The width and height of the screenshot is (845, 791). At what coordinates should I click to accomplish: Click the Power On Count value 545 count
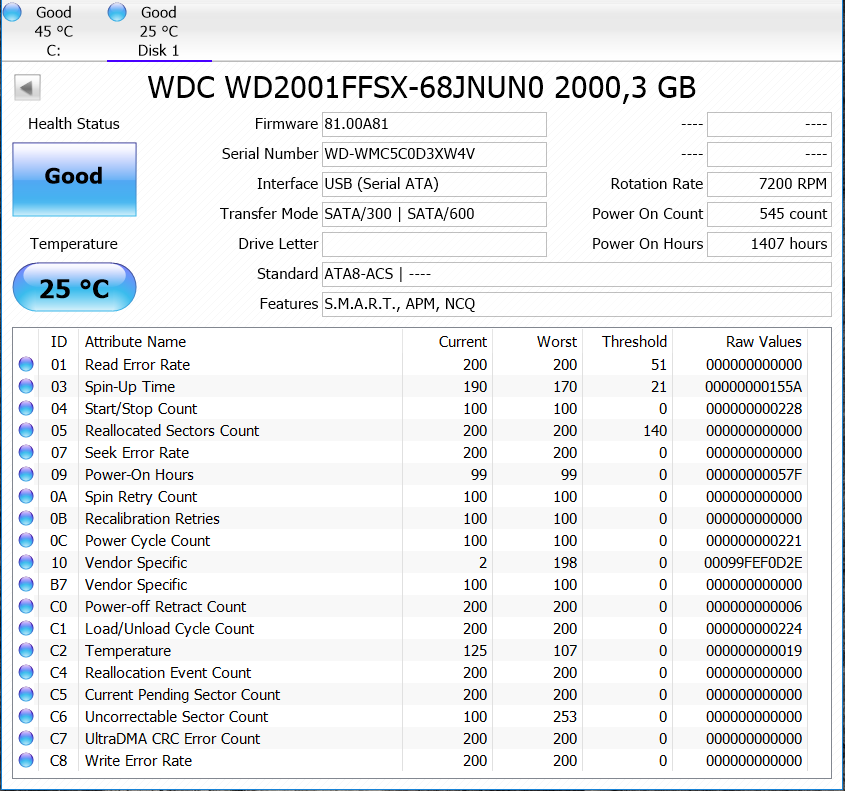pos(769,214)
